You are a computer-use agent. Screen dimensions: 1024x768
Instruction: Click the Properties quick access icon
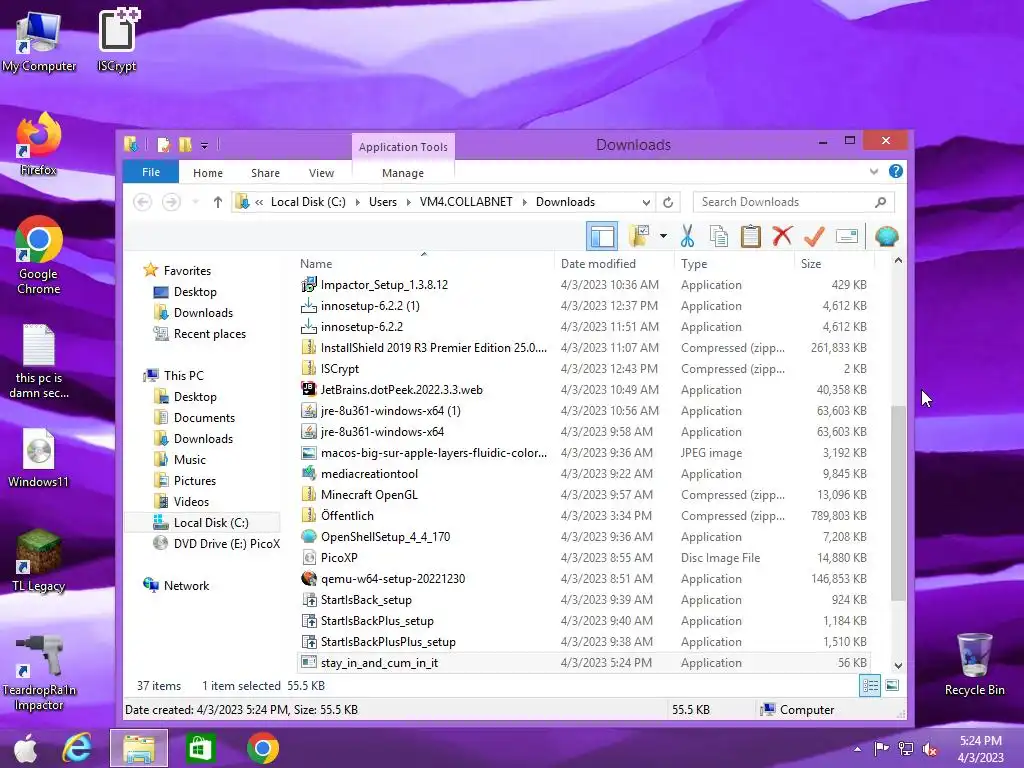tap(164, 145)
